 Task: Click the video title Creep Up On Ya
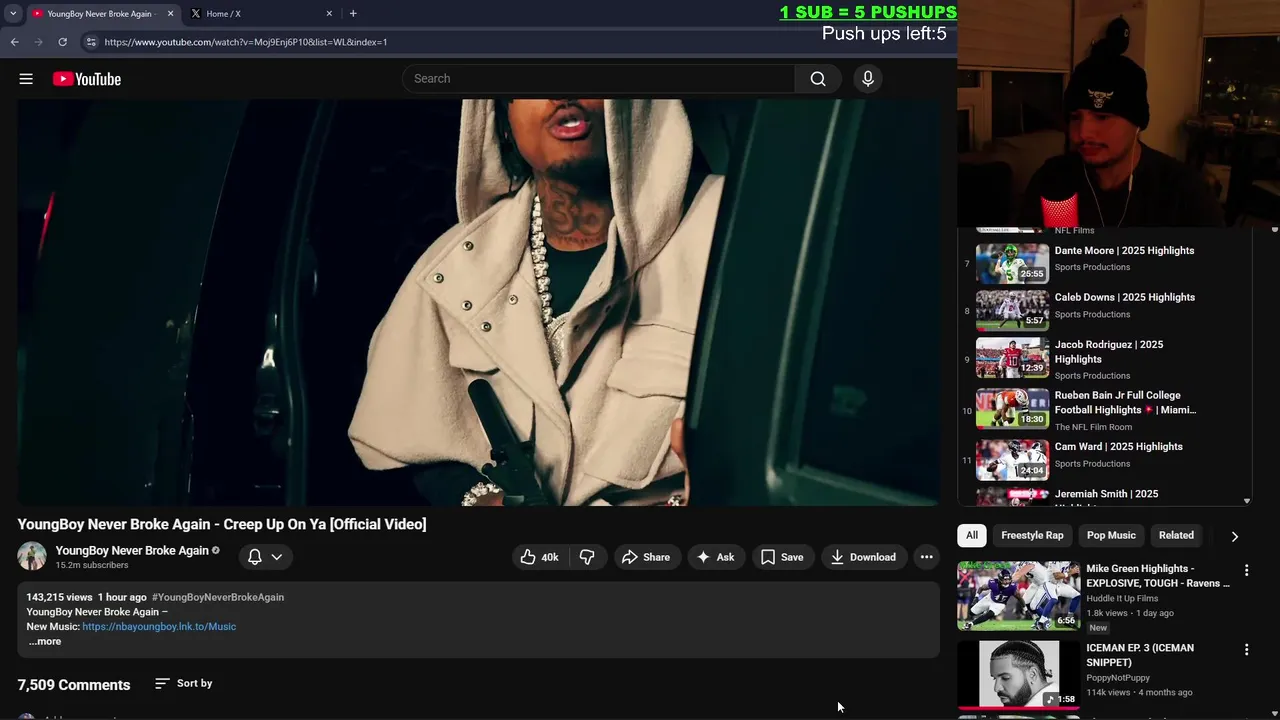[222, 524]
